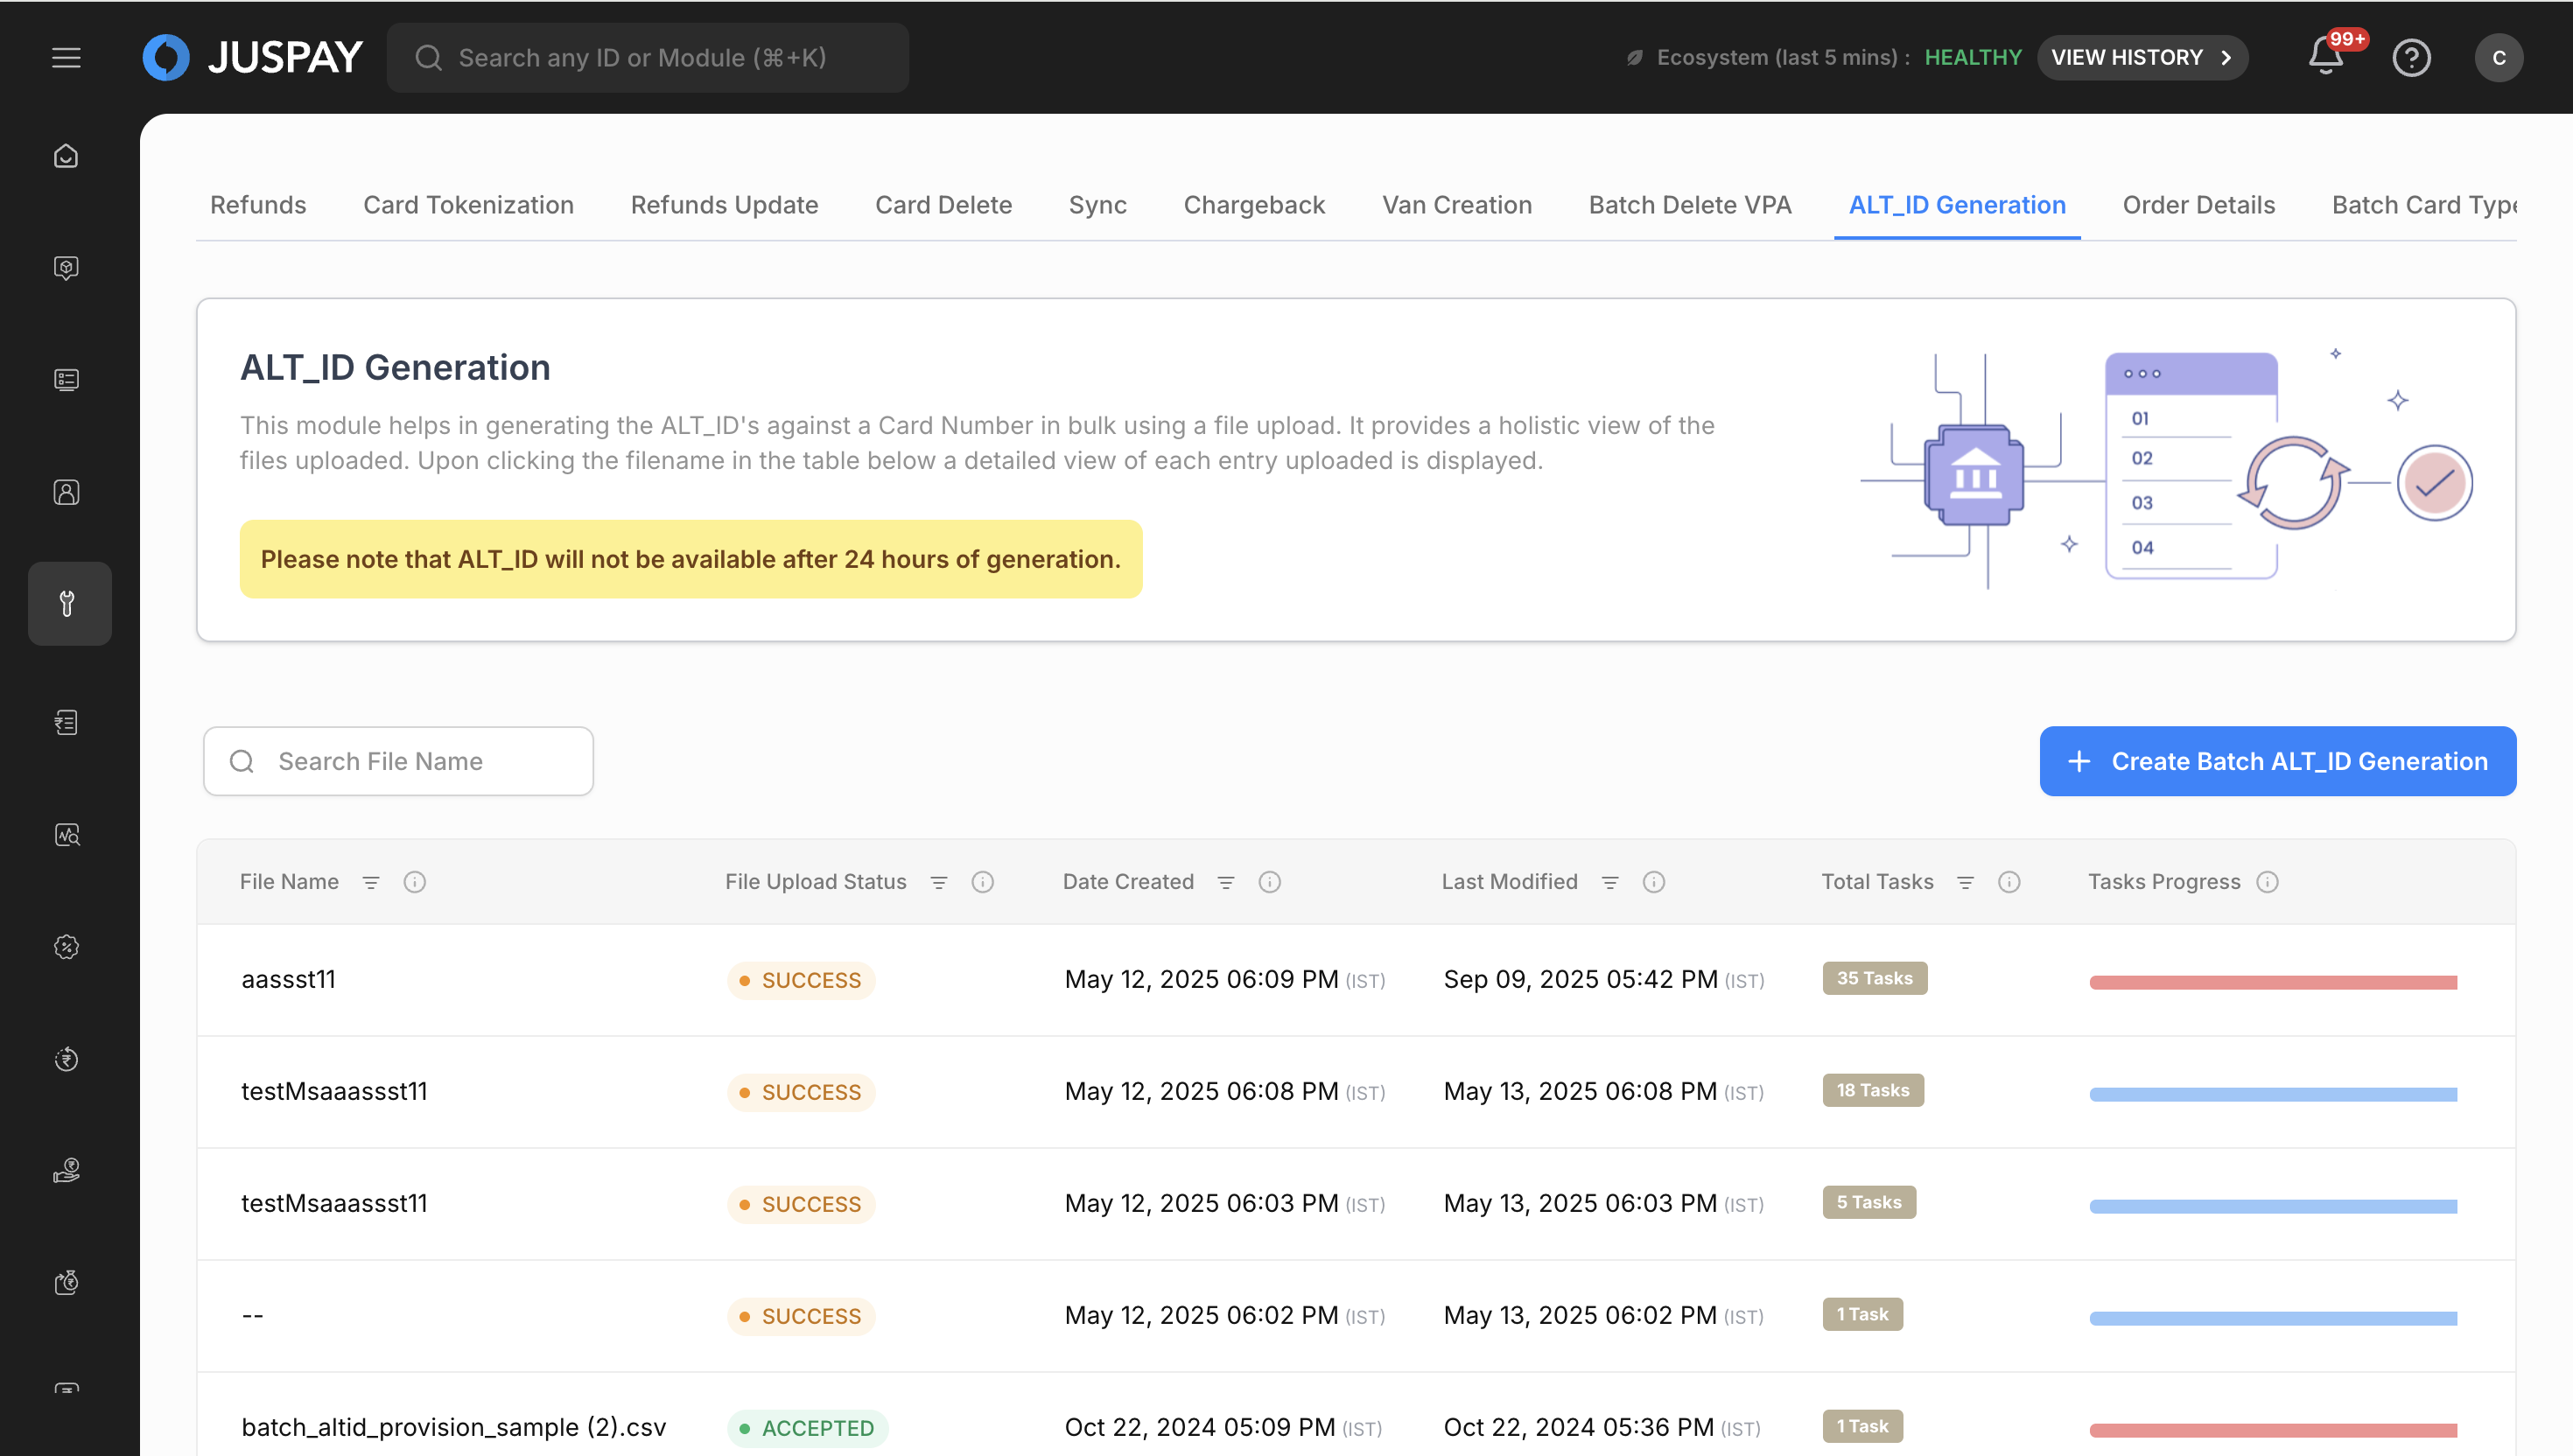Switch to the Chargeback tab

[1254, 204]
